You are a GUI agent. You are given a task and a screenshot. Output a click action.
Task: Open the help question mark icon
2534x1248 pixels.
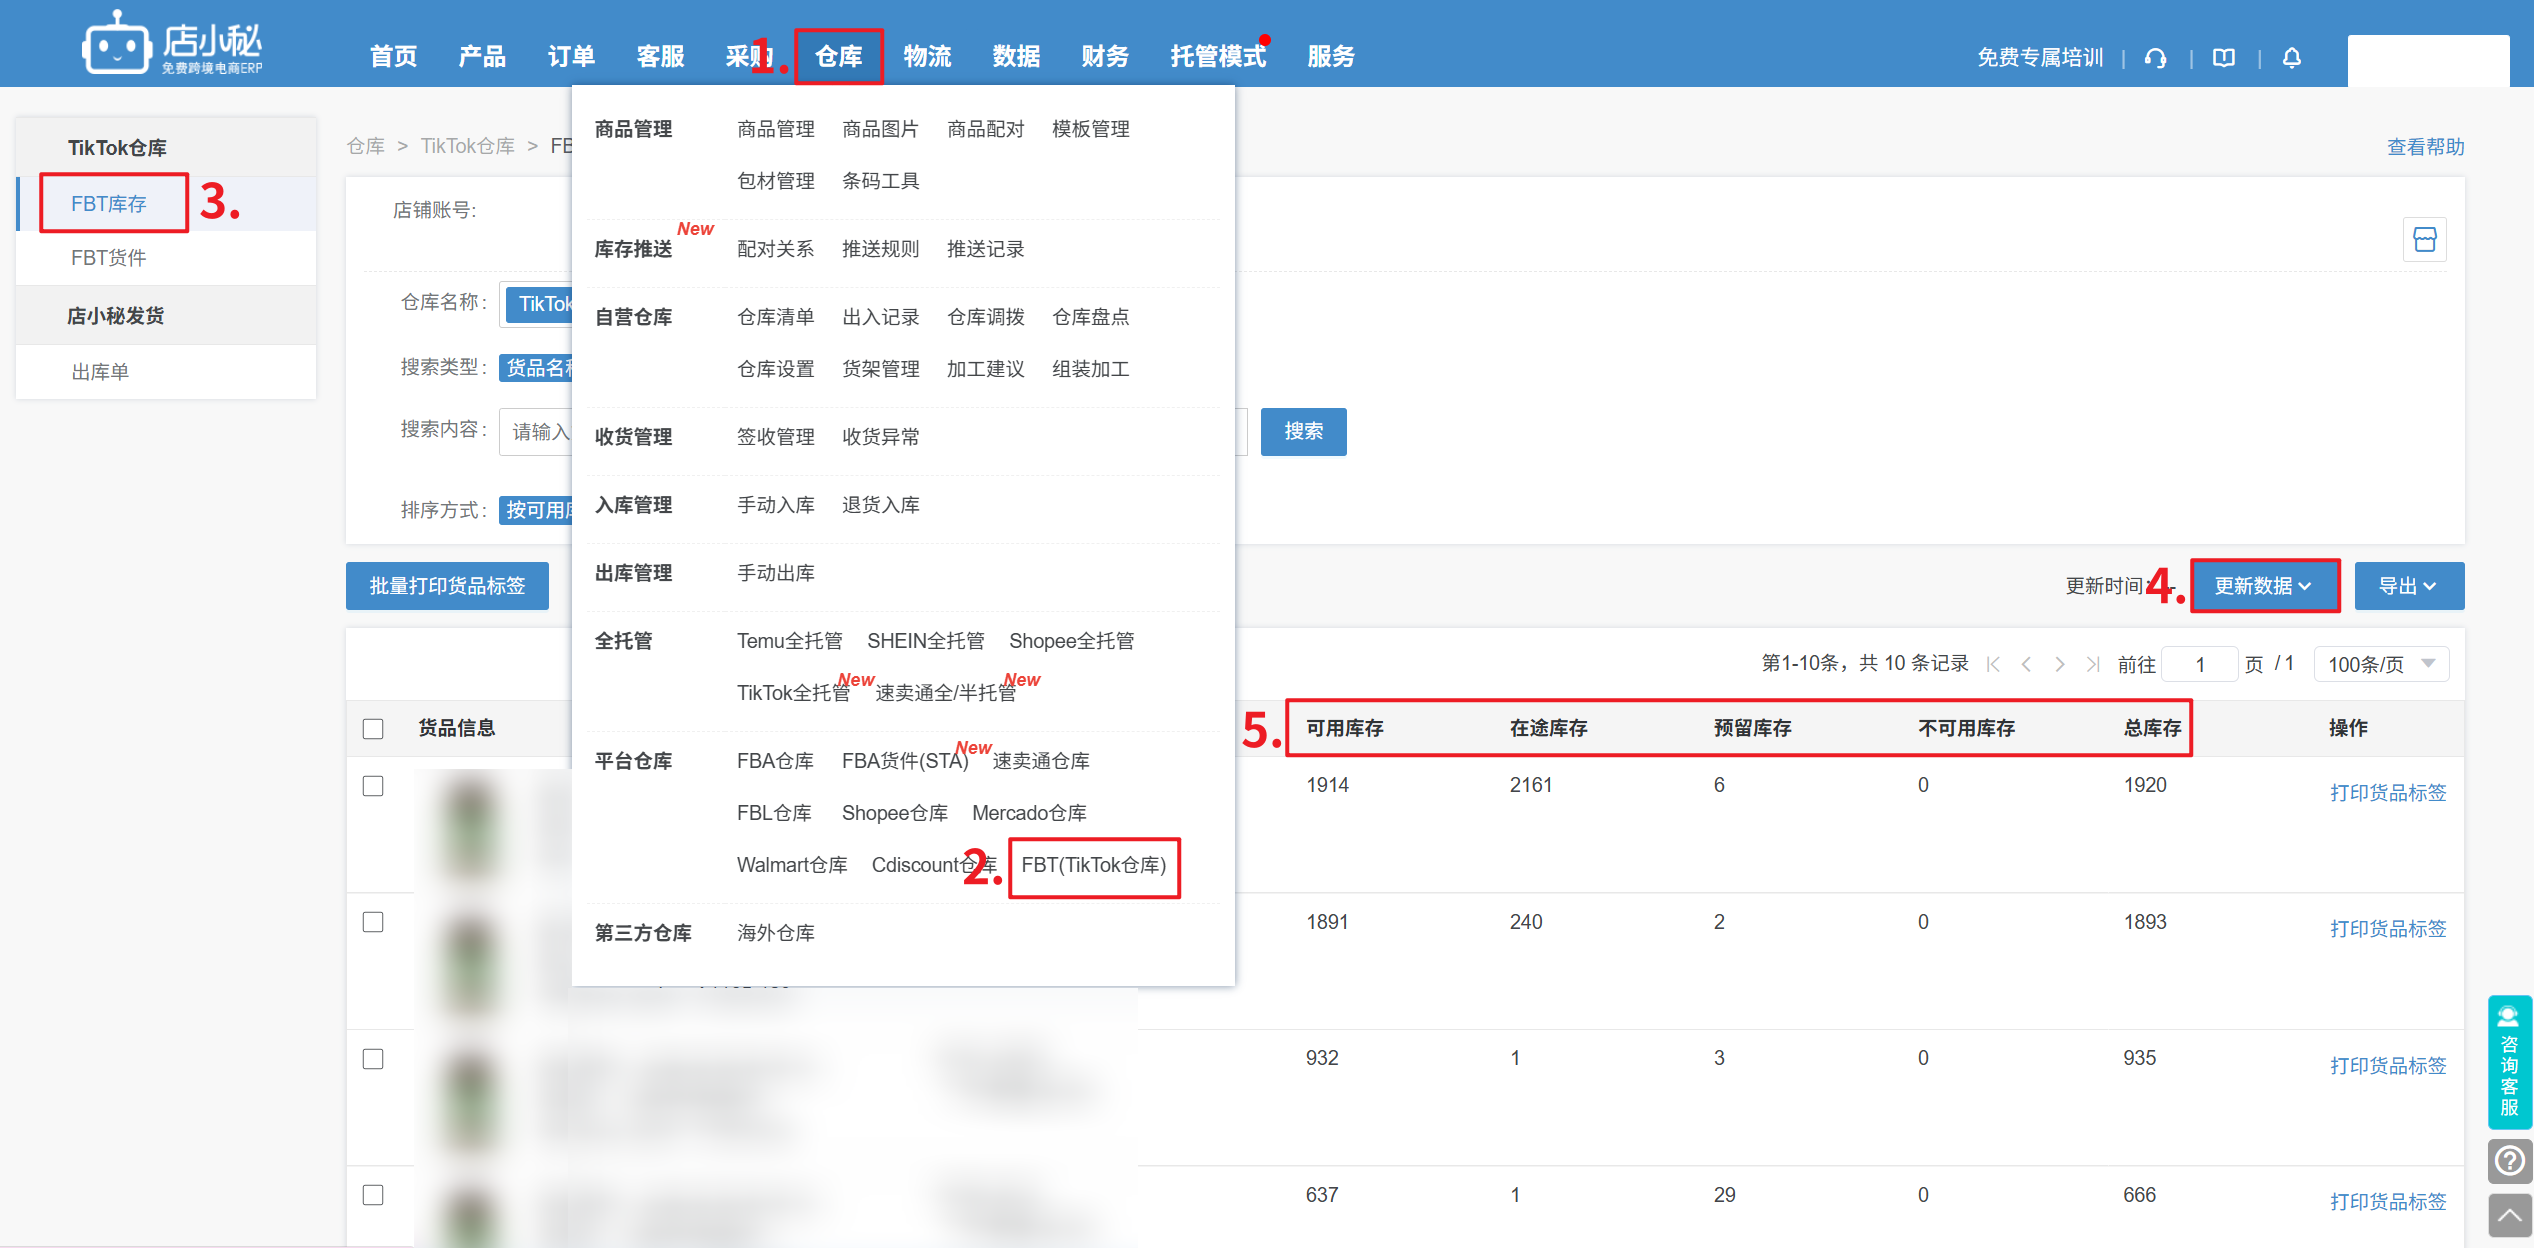(2509, 1161)
